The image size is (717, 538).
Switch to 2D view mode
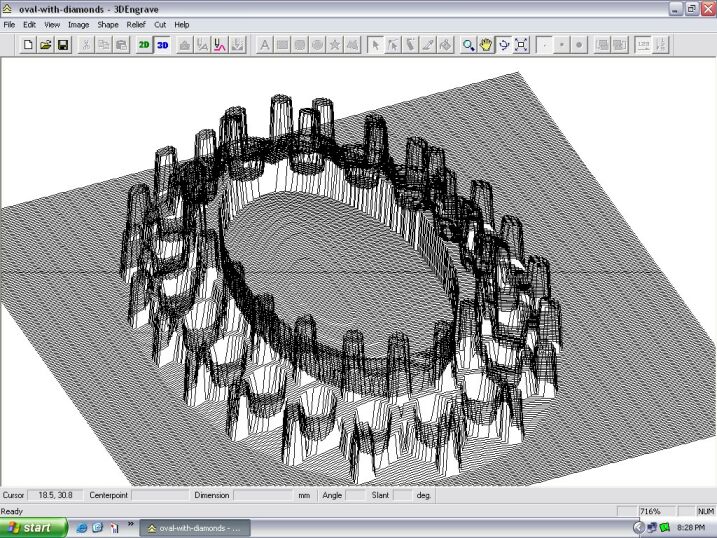(144, 45)
